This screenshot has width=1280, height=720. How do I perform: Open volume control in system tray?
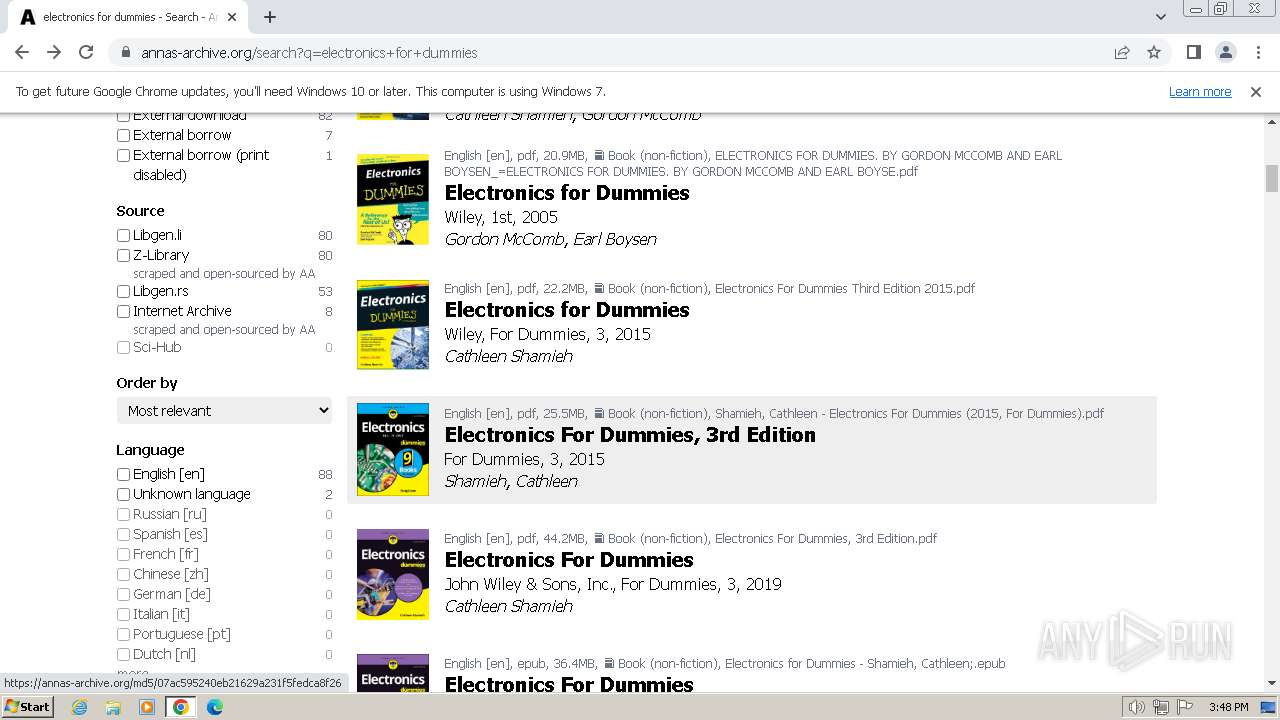[x=1137, y=707]
